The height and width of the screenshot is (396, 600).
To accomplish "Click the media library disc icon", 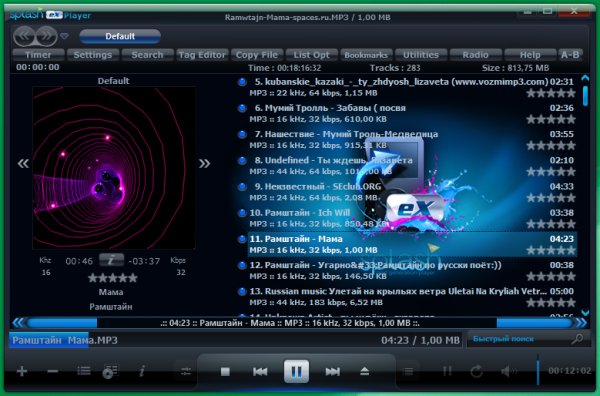I will click(x=111, y=371).
